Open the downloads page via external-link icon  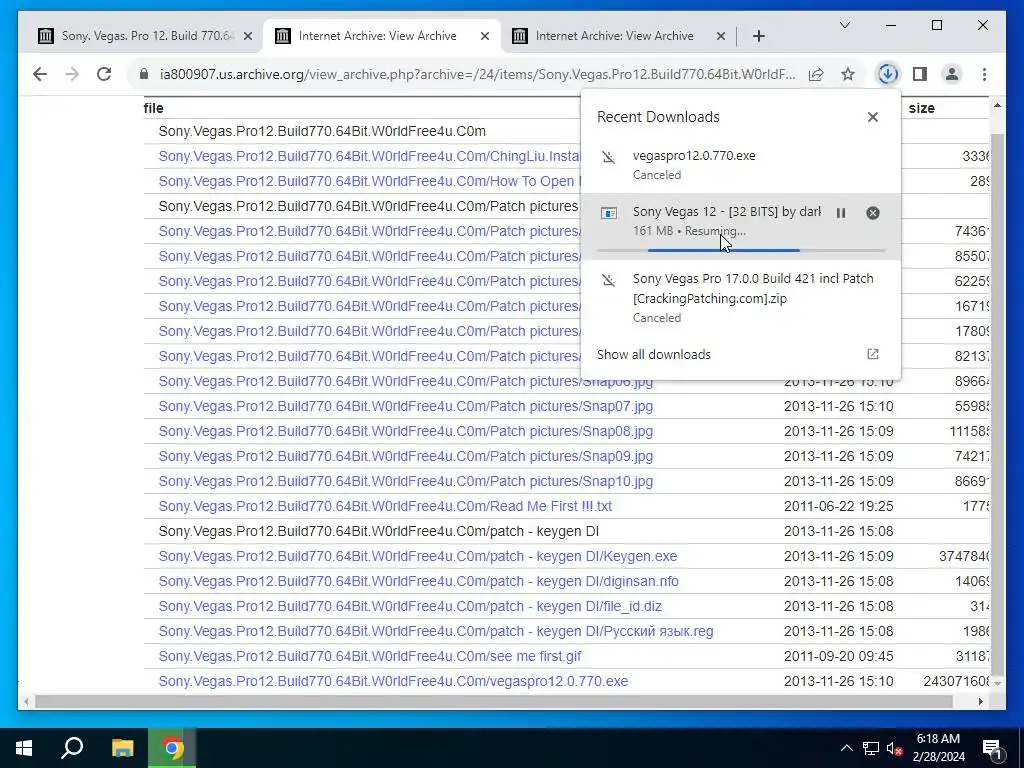(872, 354)
